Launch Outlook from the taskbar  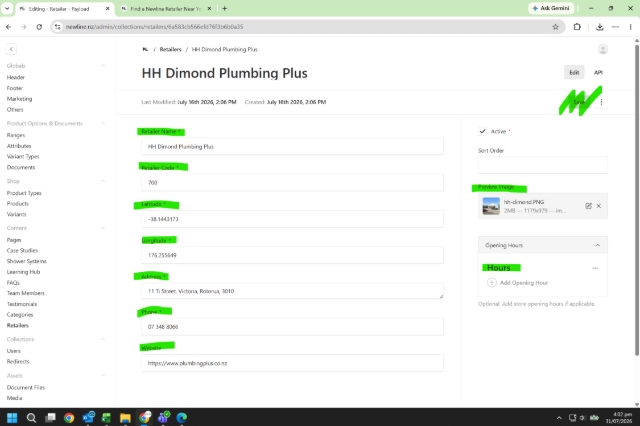tap(88, 417)
